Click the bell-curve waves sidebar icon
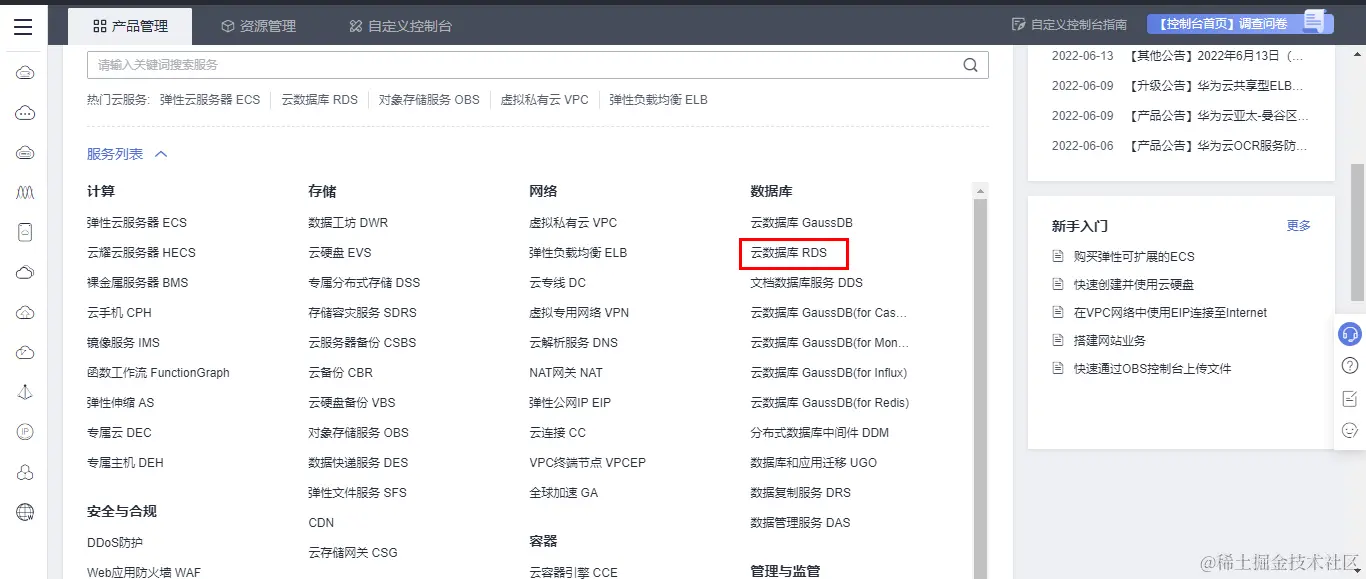The width and height of the screenshot is (1366, 579). click(x=26, y=192)
